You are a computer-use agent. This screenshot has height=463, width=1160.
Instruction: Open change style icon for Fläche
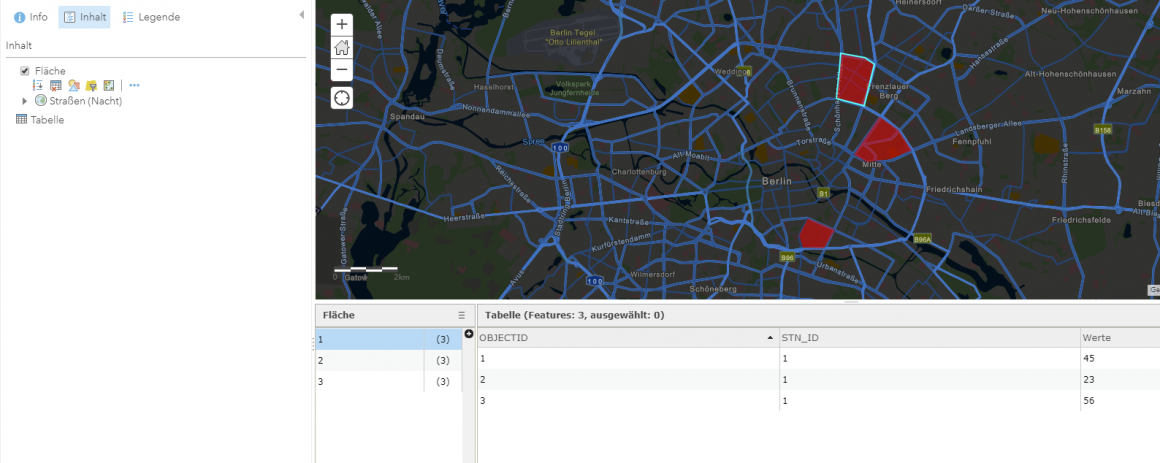[x=73, y=86]
